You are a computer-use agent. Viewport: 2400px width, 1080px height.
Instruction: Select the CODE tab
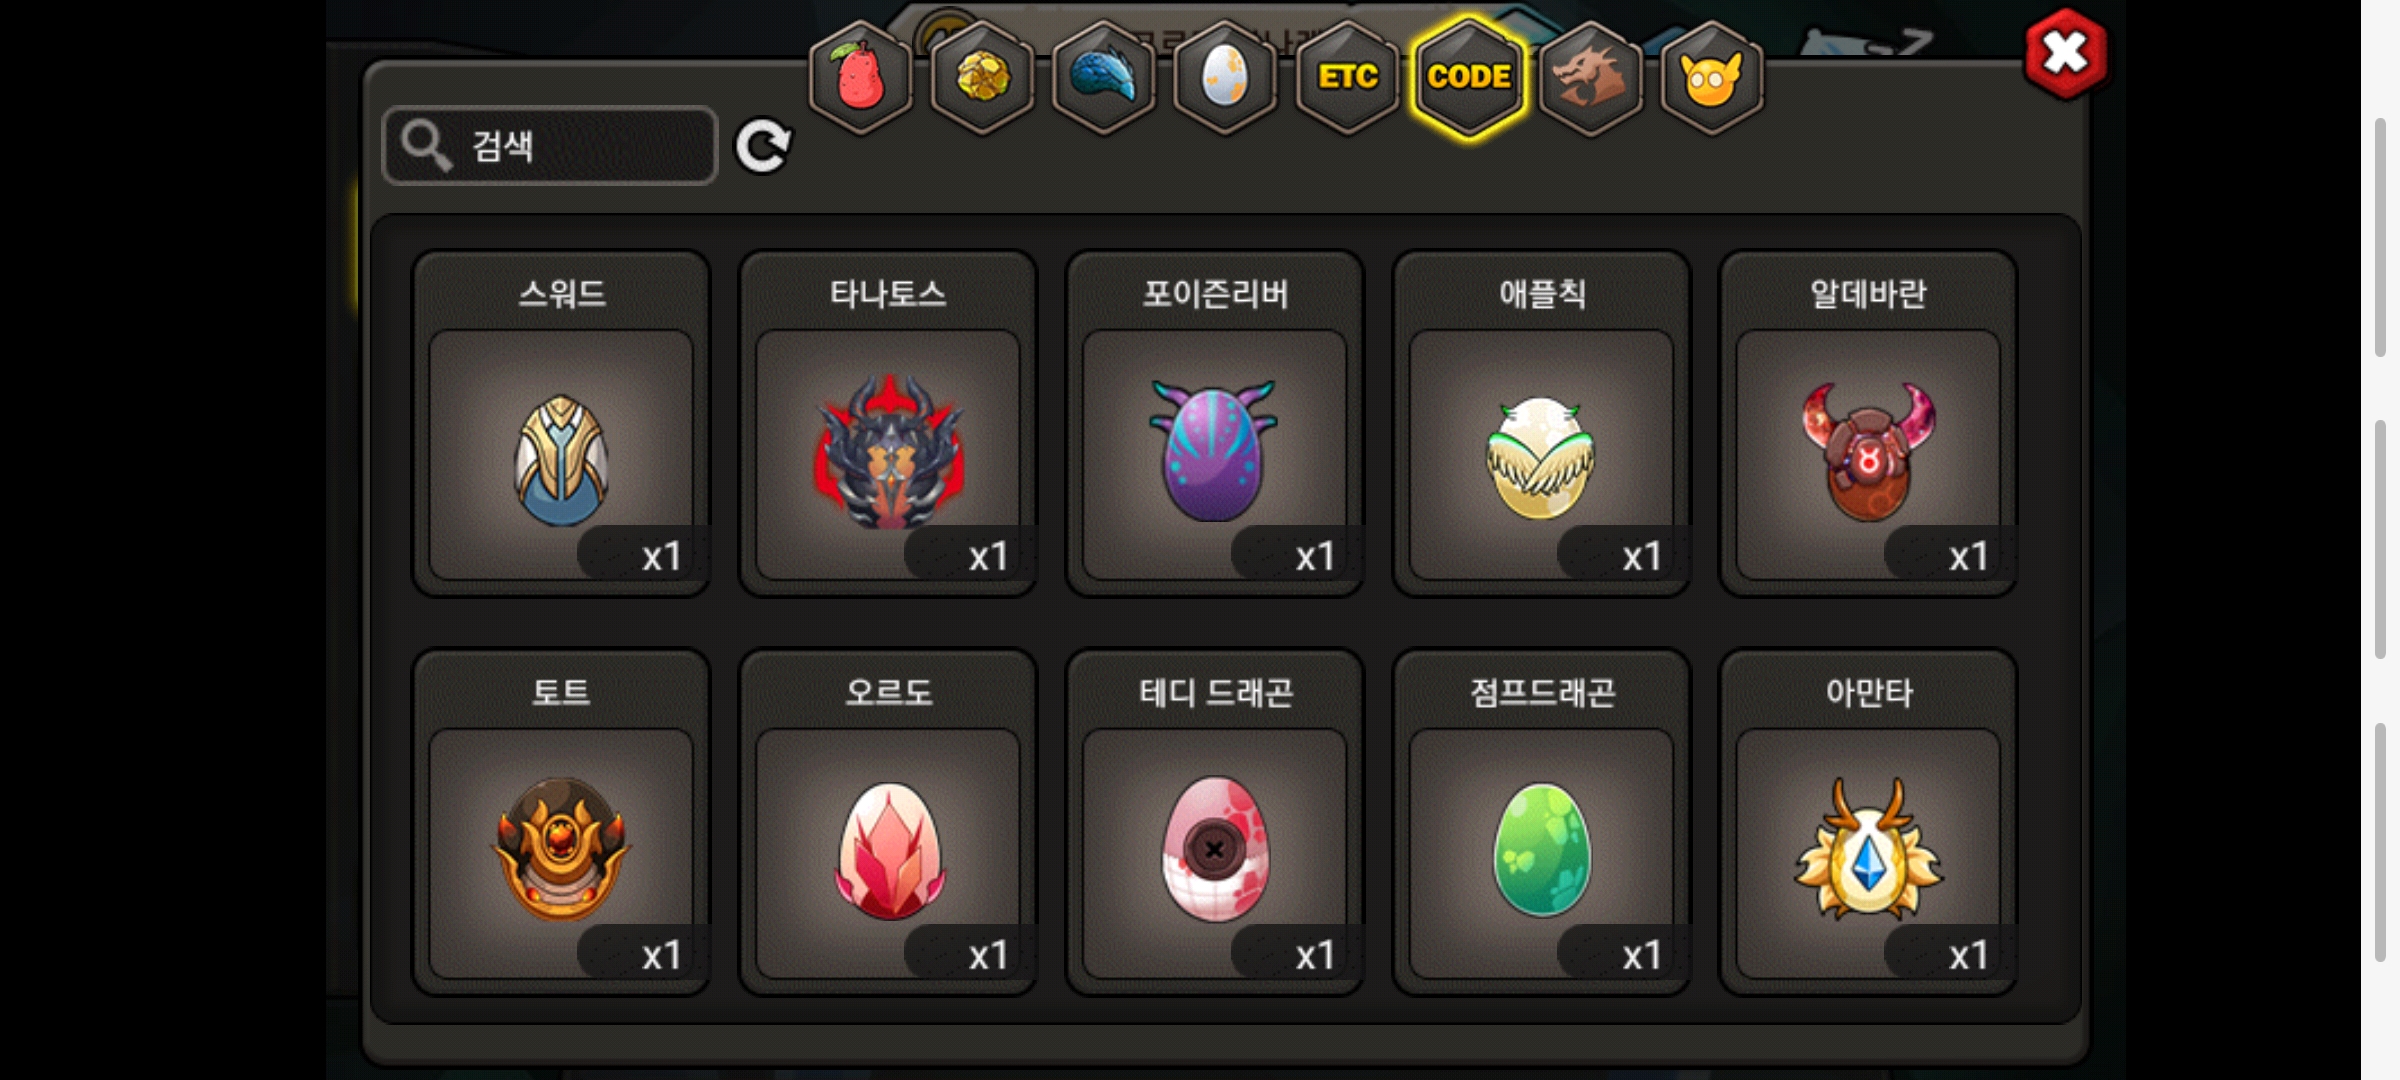(x=1469, y=77)
